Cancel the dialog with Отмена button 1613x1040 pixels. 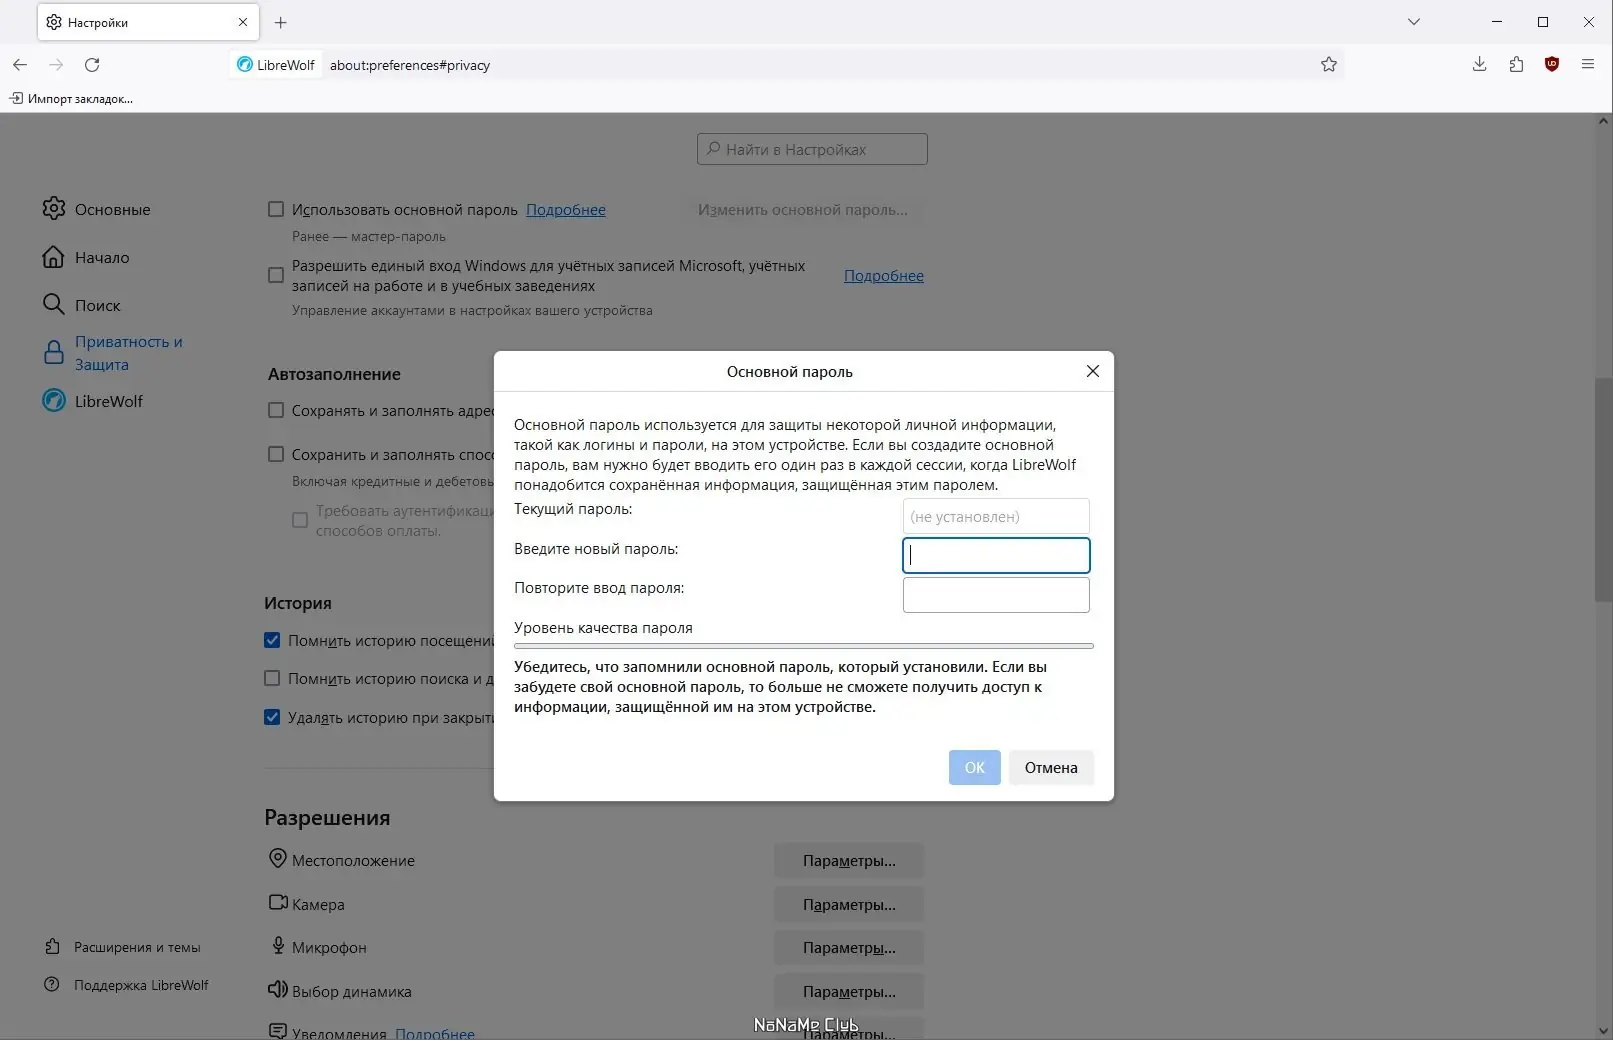1051,768
